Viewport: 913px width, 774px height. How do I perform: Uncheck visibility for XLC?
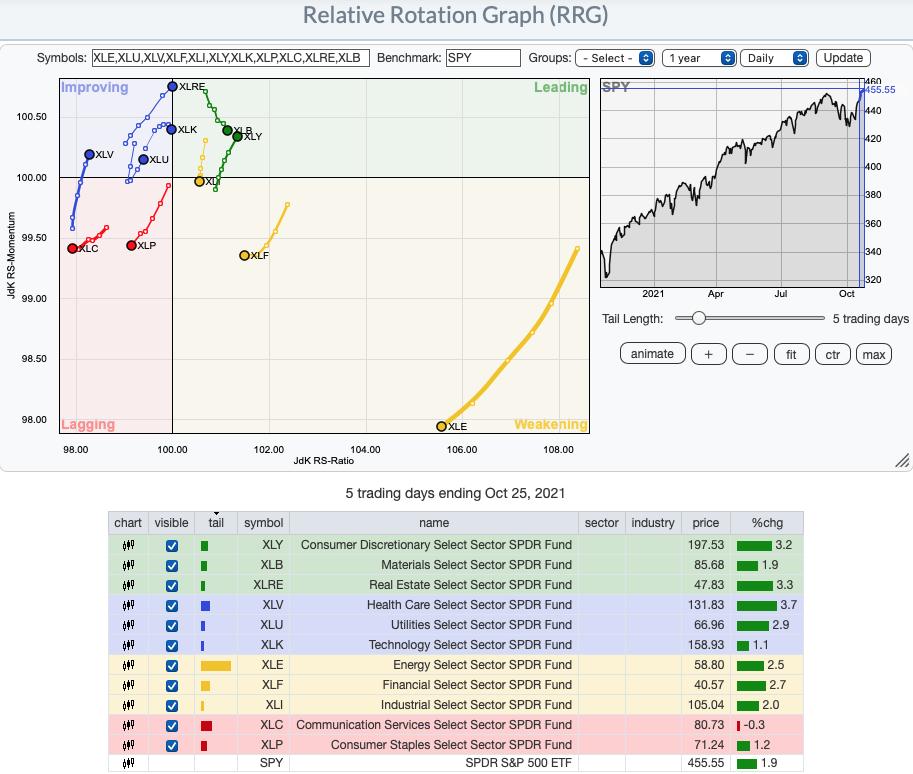coord(172,726)
